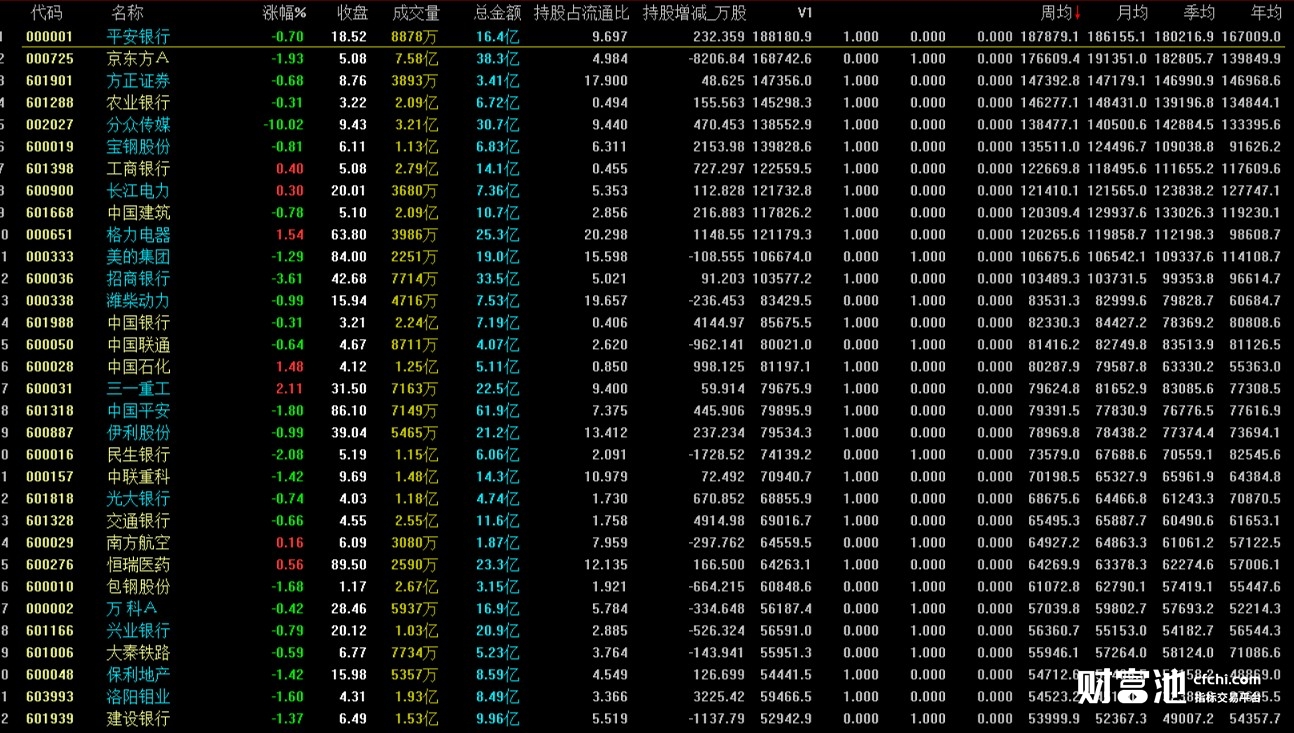Click stock code 000725
This screenshot has height=733, width=1294.
tap(49, 59)
